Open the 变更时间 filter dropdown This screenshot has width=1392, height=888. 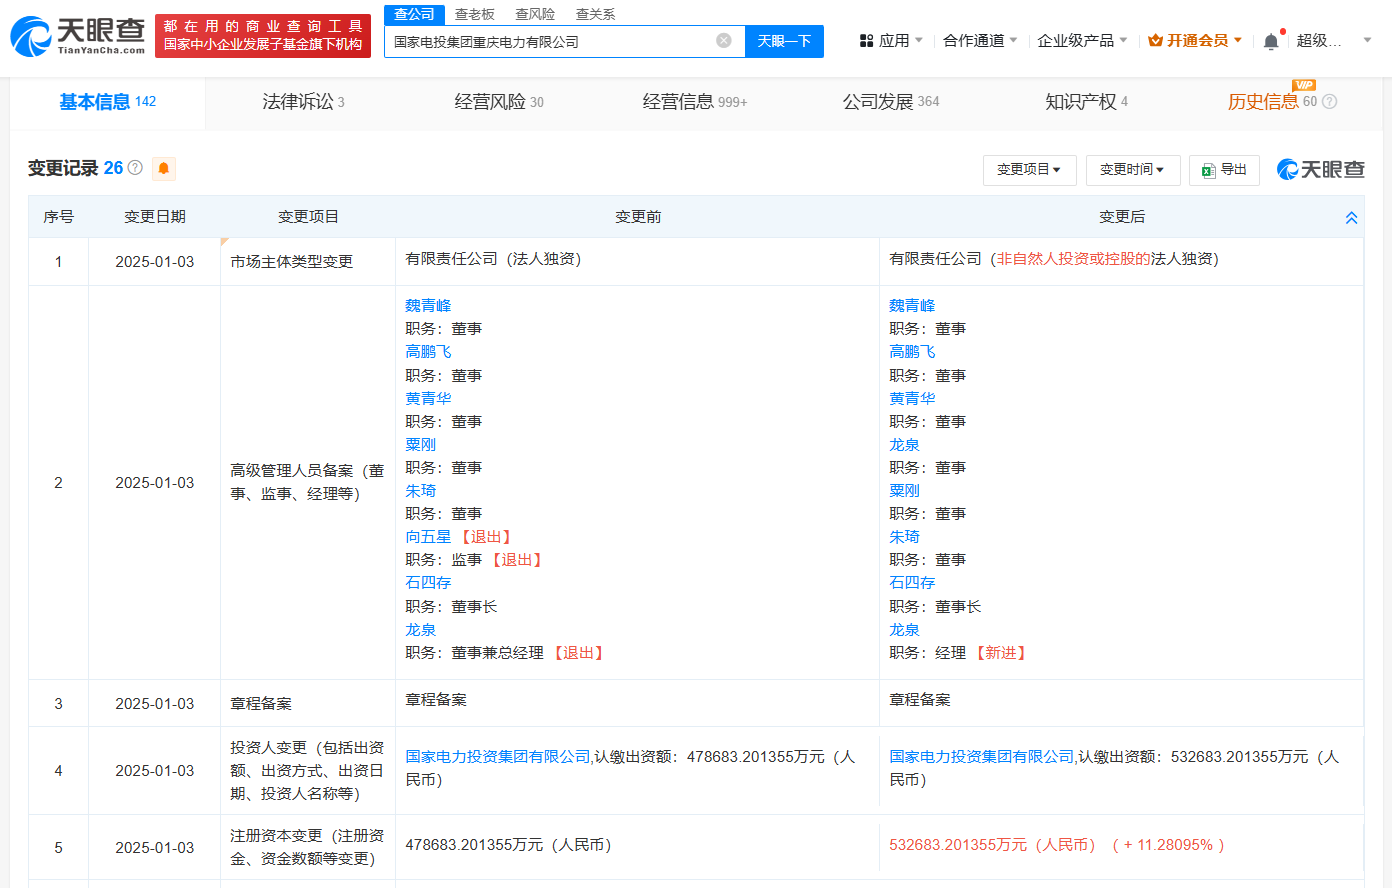1133,170
